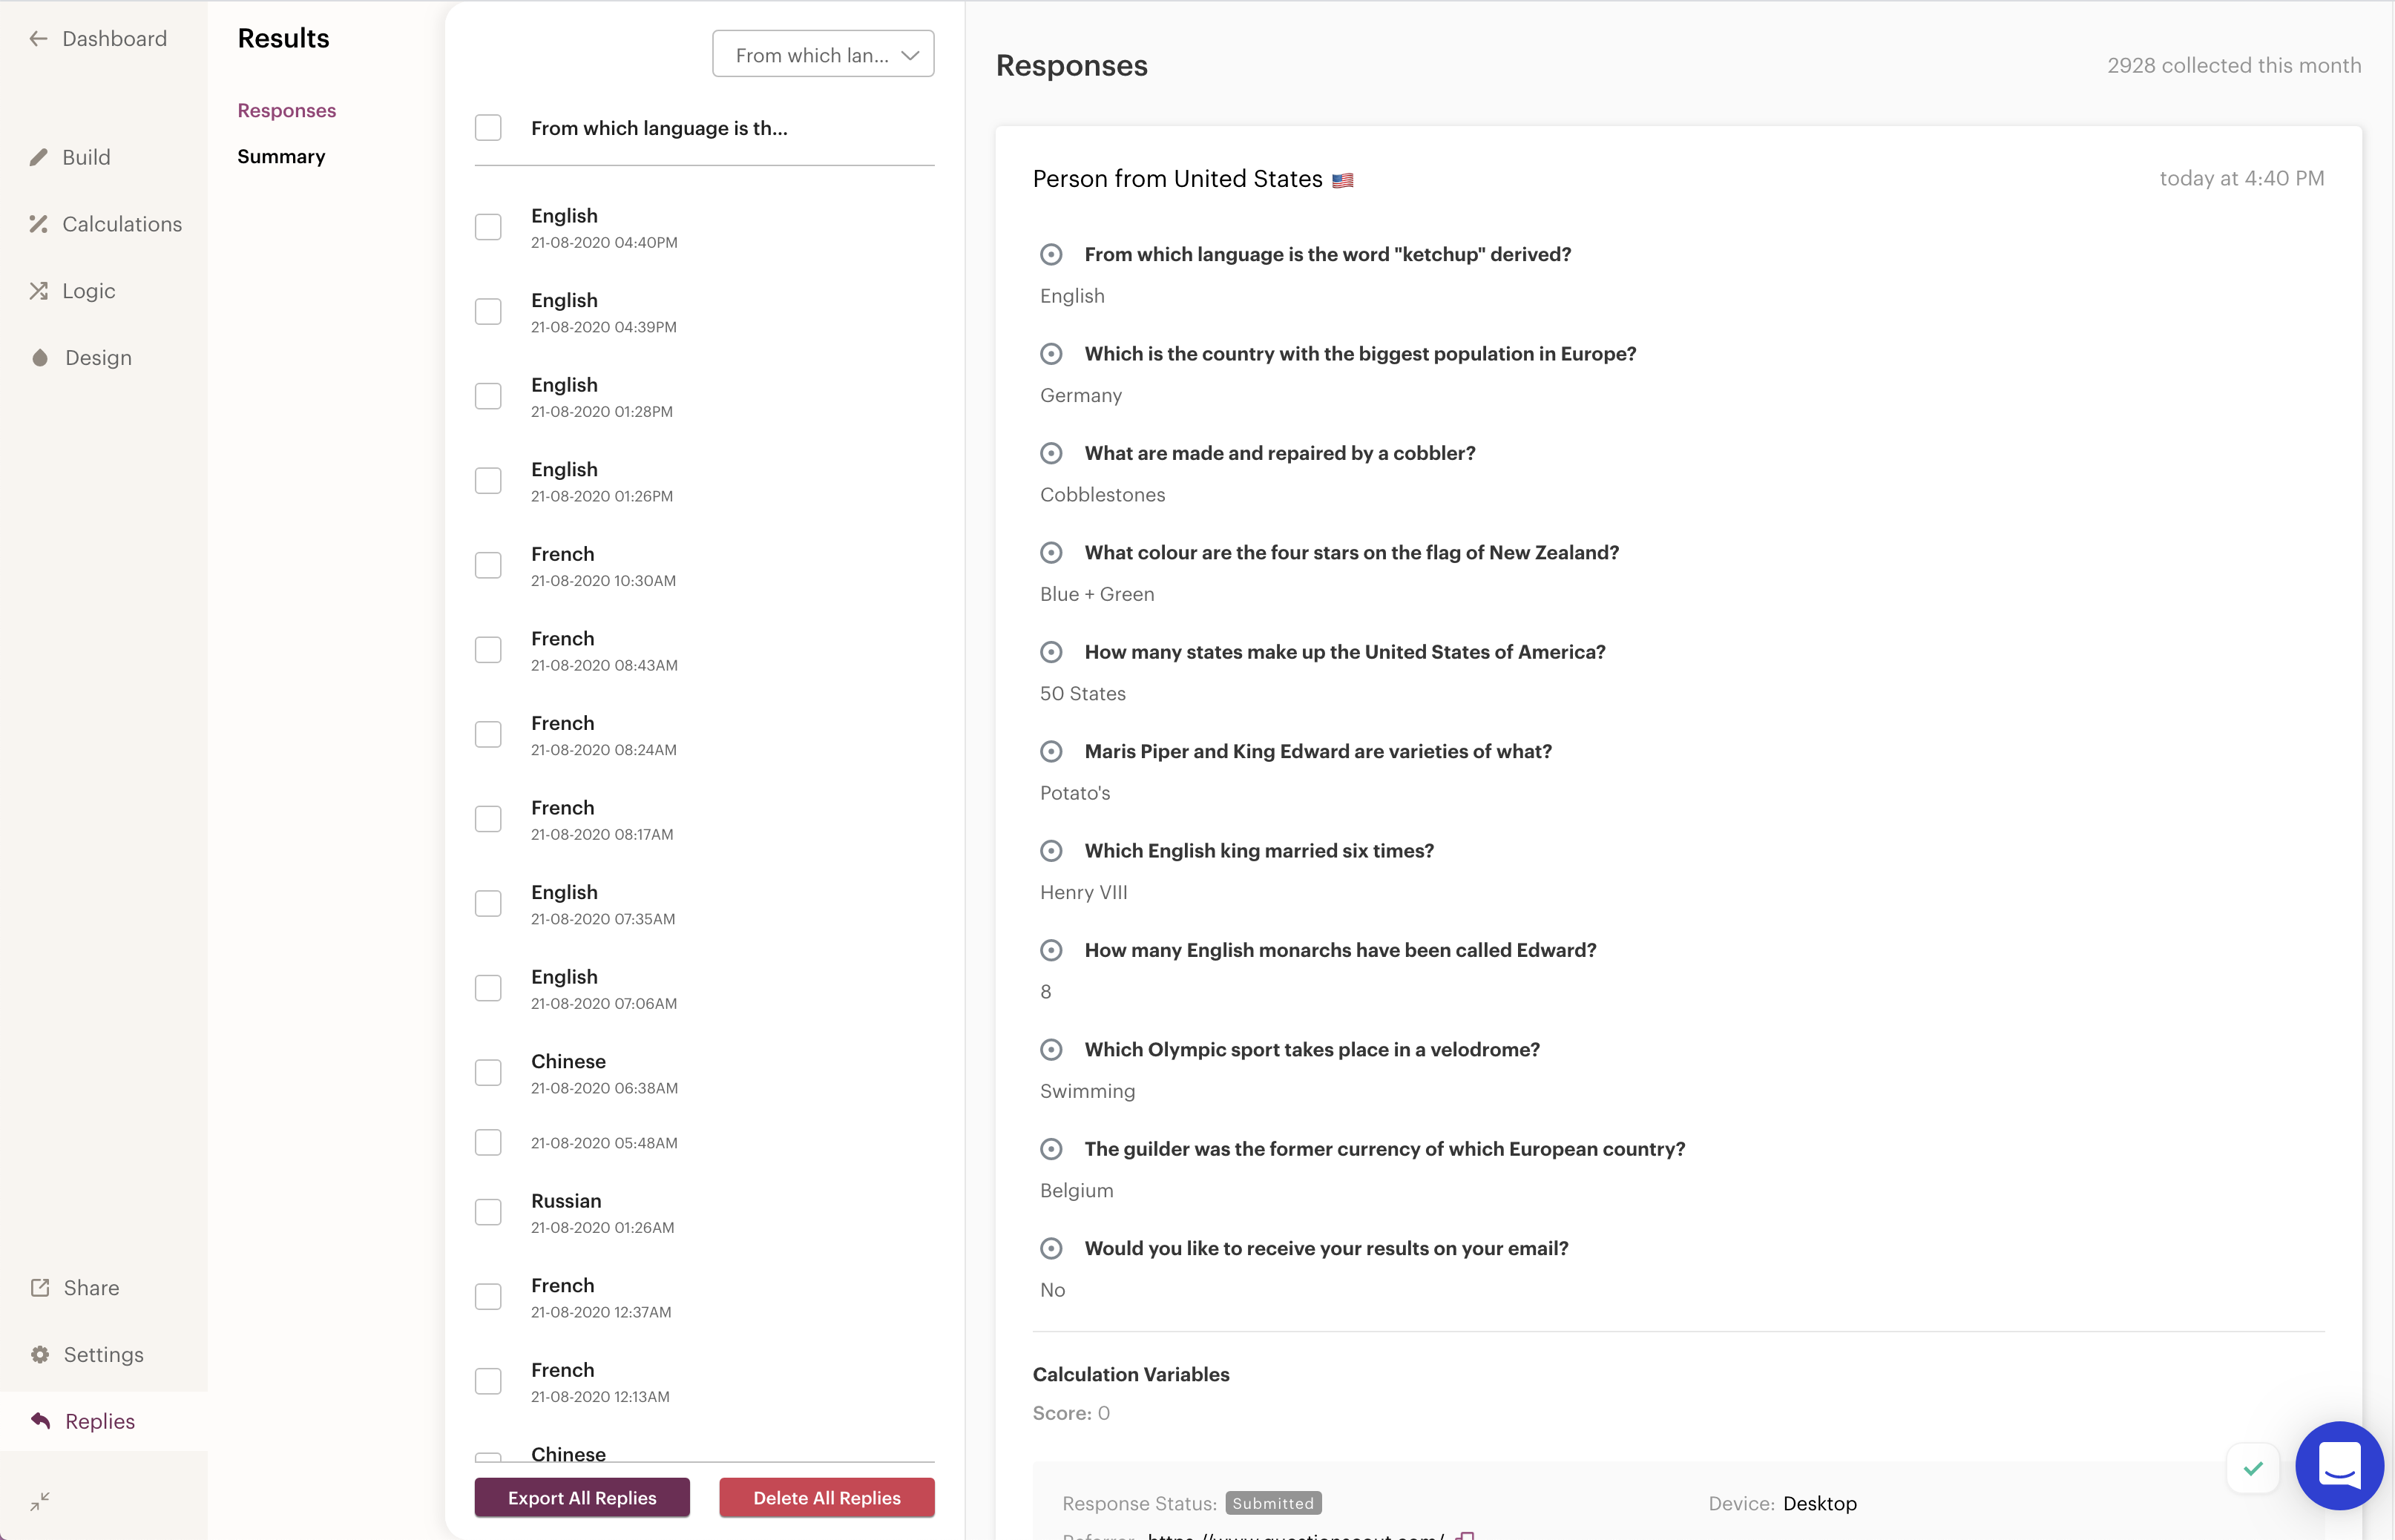The height and width of the screenshot is (1540, 2395).
Task: Tick the select-all checkbox in the list header
Action: [488, 128]
